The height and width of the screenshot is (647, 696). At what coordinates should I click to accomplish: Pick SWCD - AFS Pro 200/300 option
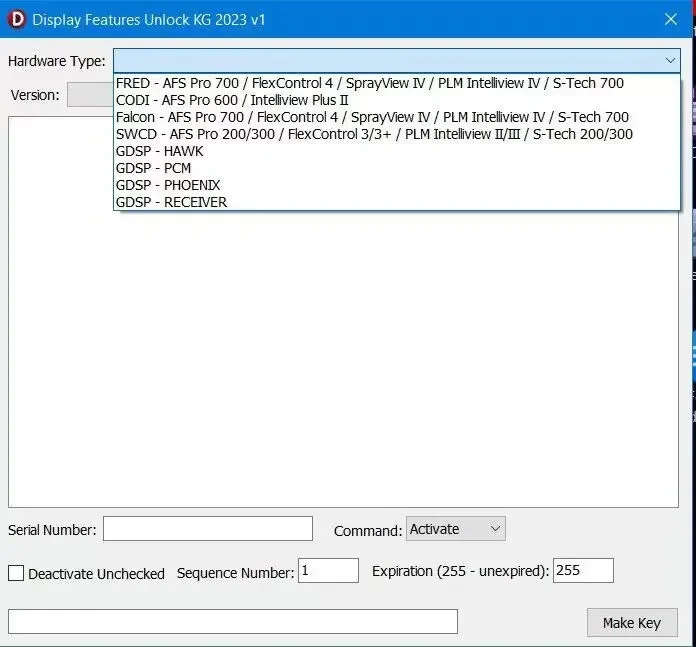click(x=396, y=134)
